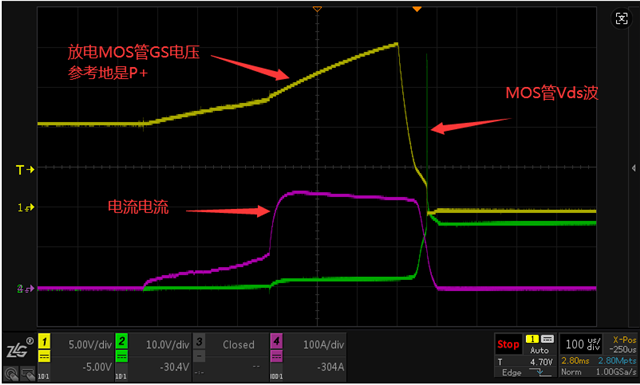Expand the right side panel arrow
This screenshot has width=640, height=385.
(633, 168)
